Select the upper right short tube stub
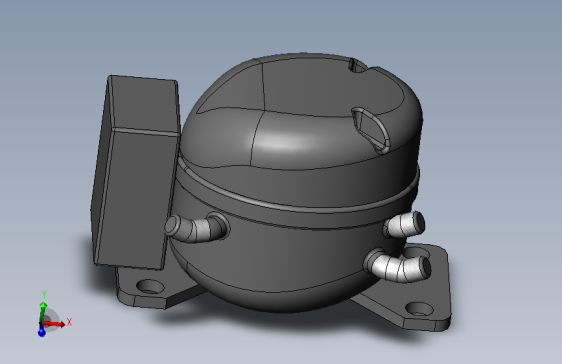Image resolution: width=562 pixels, height=364 pixels. [x=404, y=225]
